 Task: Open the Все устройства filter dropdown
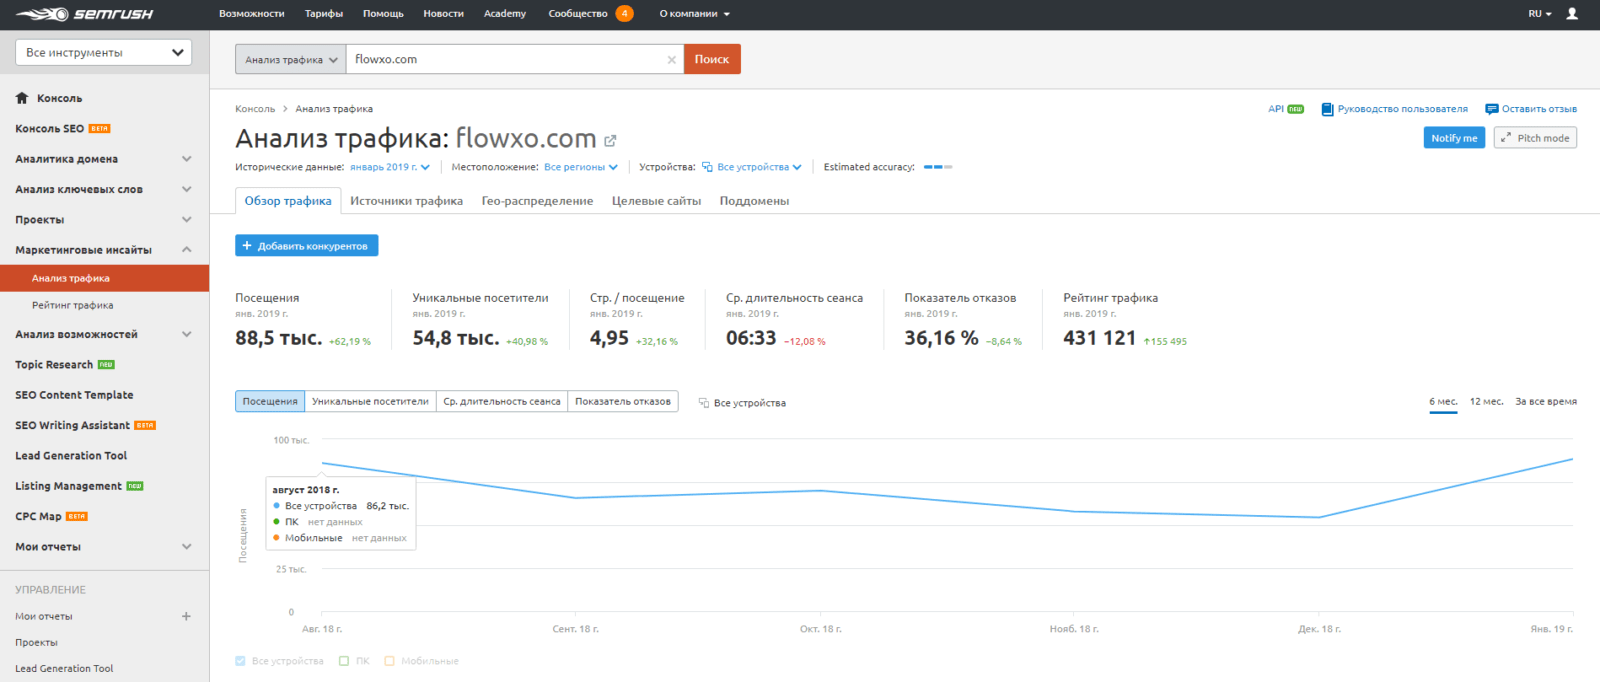[x=752, y=167]
